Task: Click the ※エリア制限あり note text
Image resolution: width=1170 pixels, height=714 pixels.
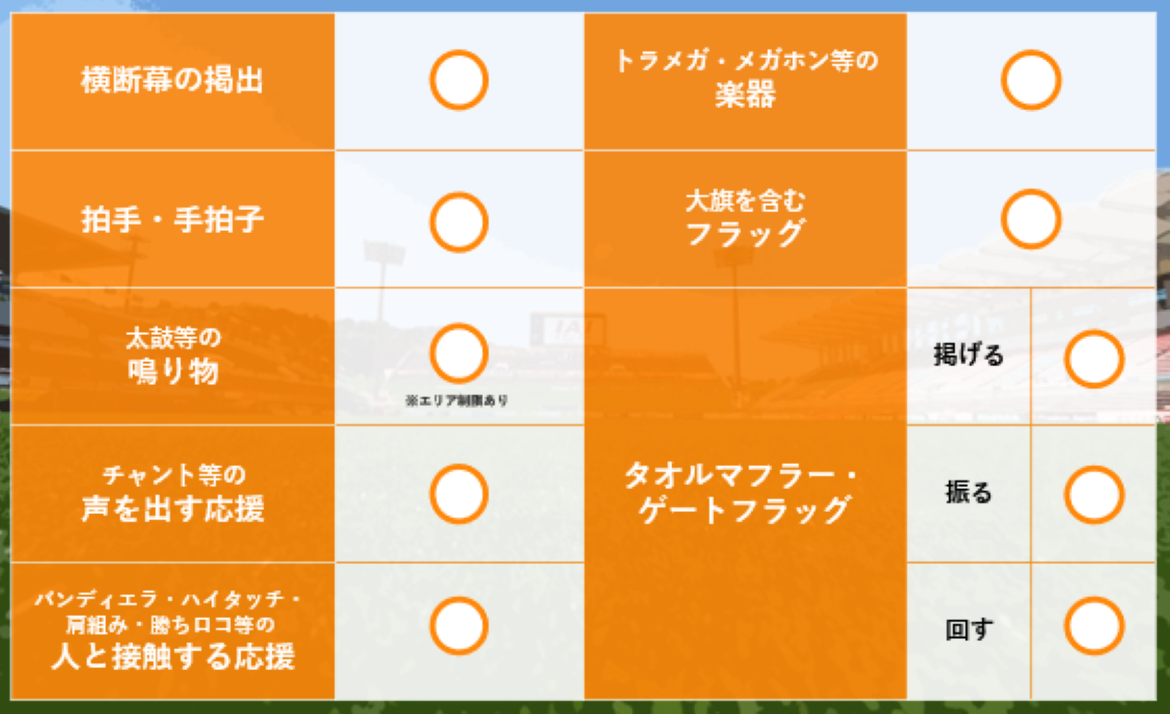Action: (457, 400)
